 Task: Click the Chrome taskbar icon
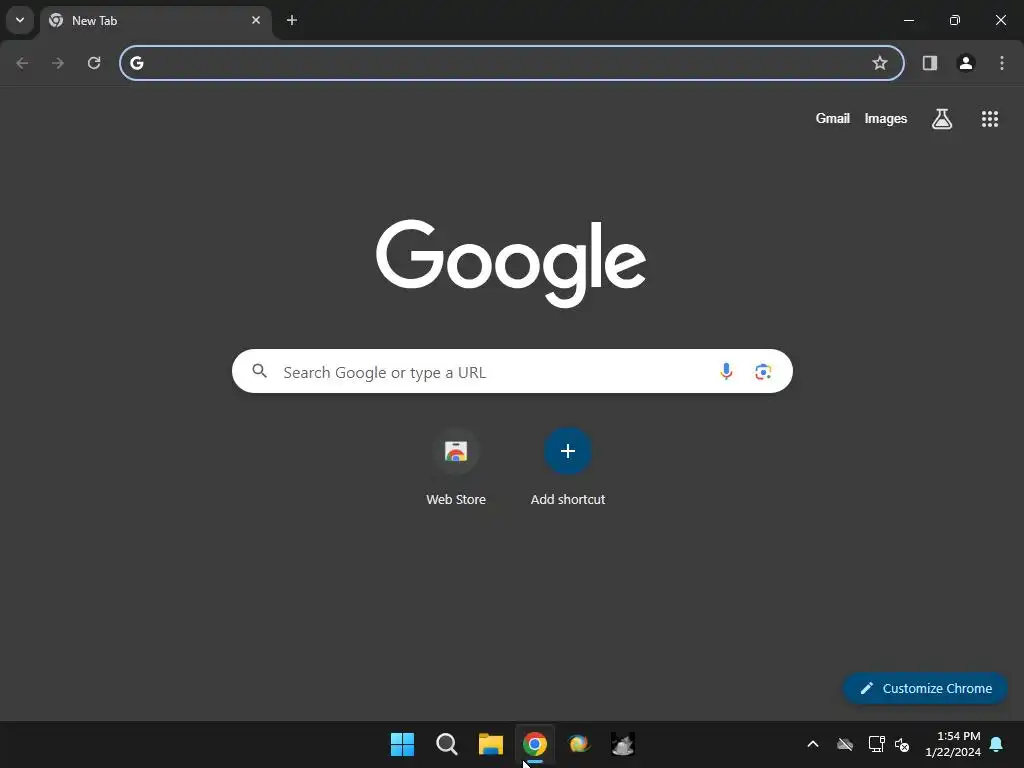point(535,744)
